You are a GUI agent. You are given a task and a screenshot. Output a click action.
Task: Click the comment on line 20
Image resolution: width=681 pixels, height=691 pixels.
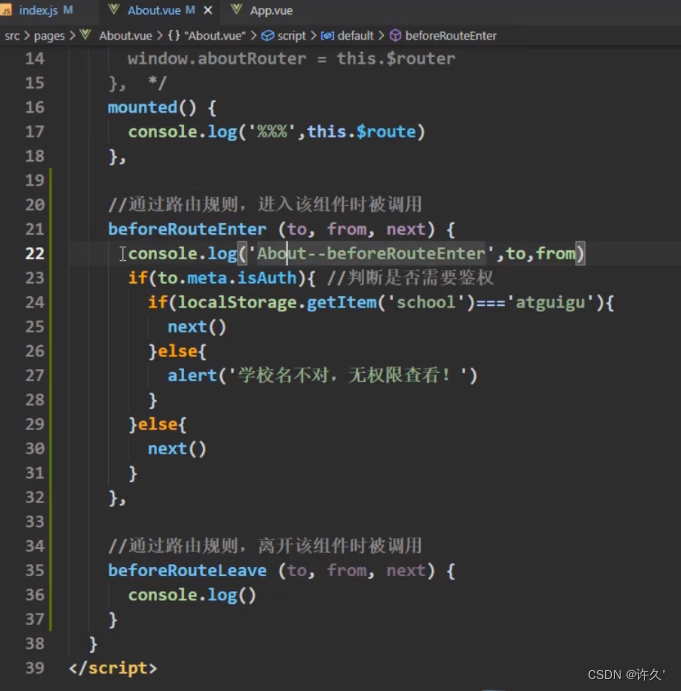265,204
